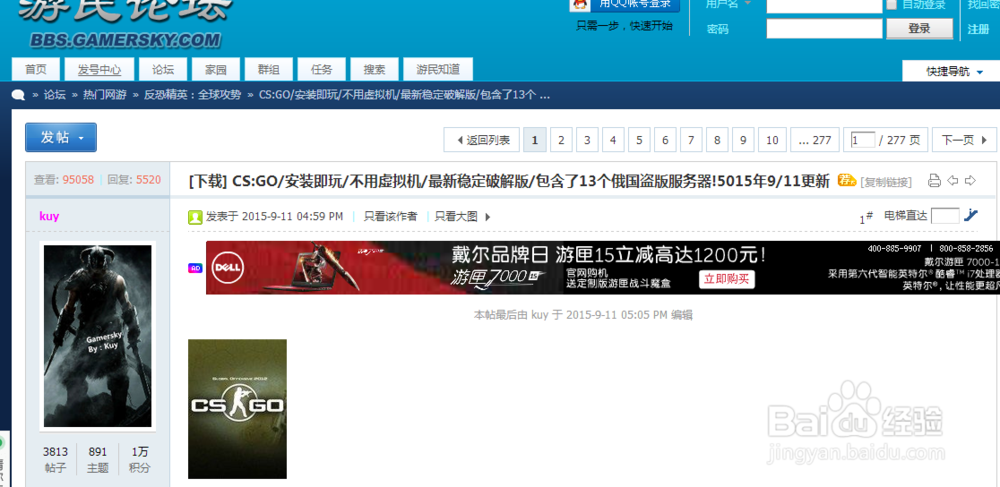Open the 游民知道 nav tab
The width and height of the screenshot is (1000, 487).
tap(438, 69)
